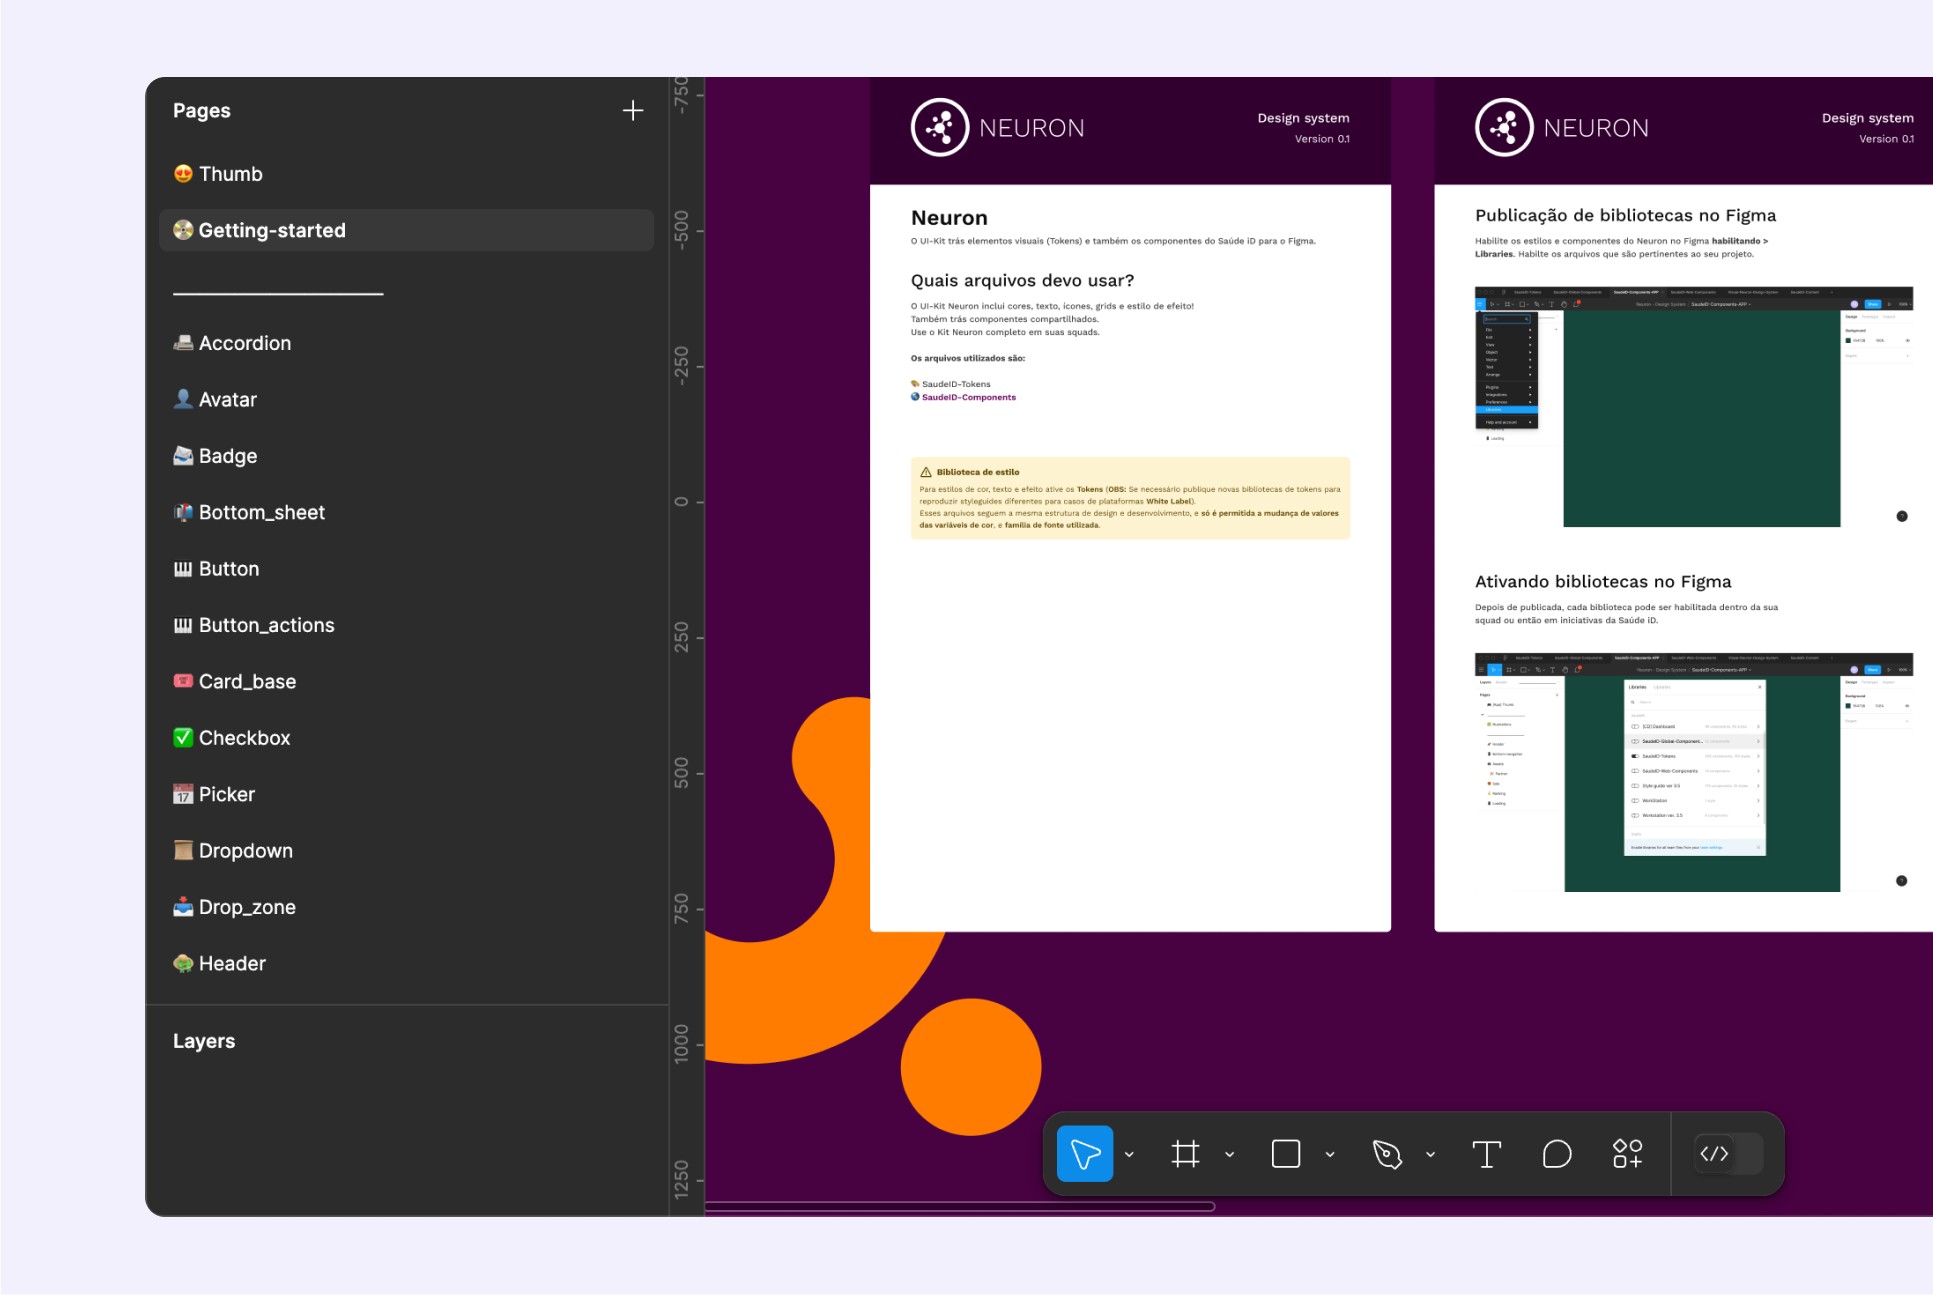Open the Checkbox page

click(407, 738)
